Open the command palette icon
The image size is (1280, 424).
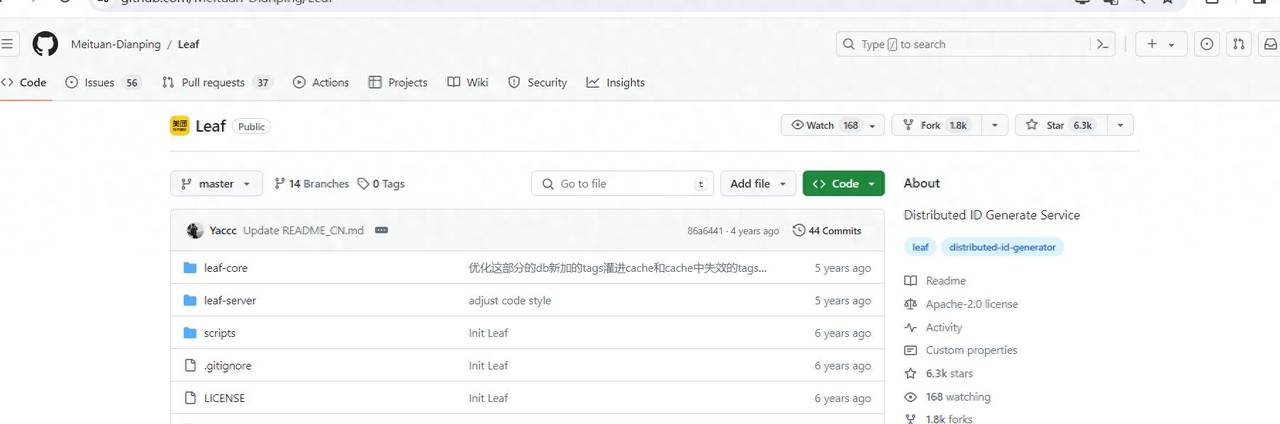pos(1103,44)
